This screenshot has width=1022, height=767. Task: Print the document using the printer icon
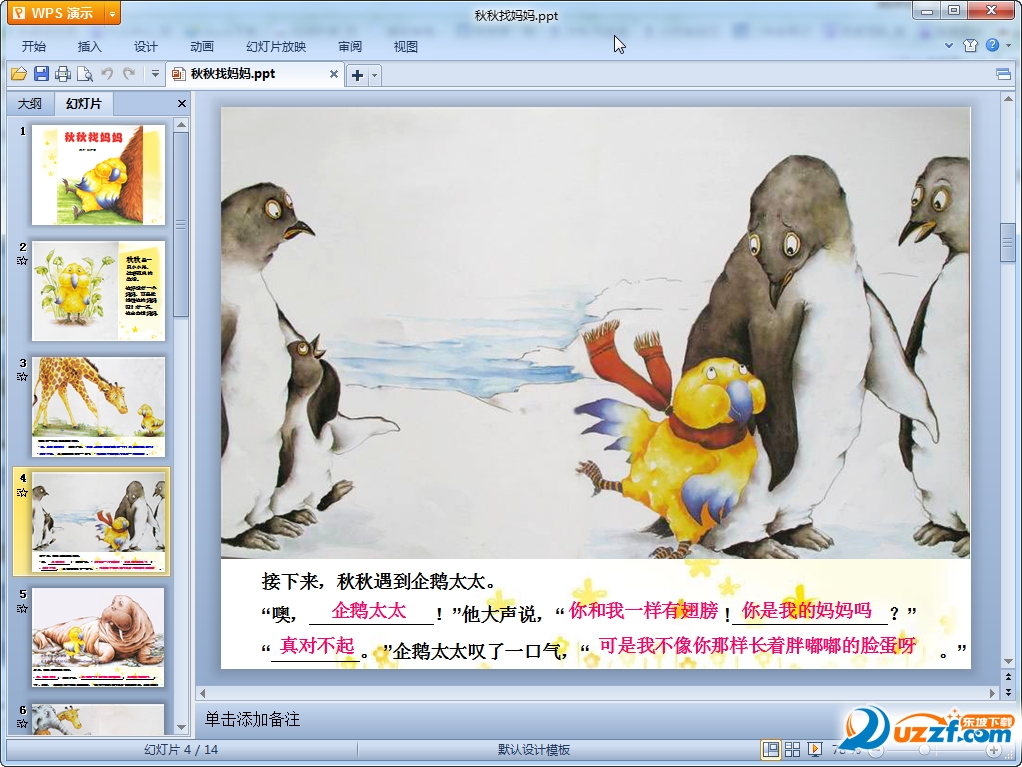[63, 74]
